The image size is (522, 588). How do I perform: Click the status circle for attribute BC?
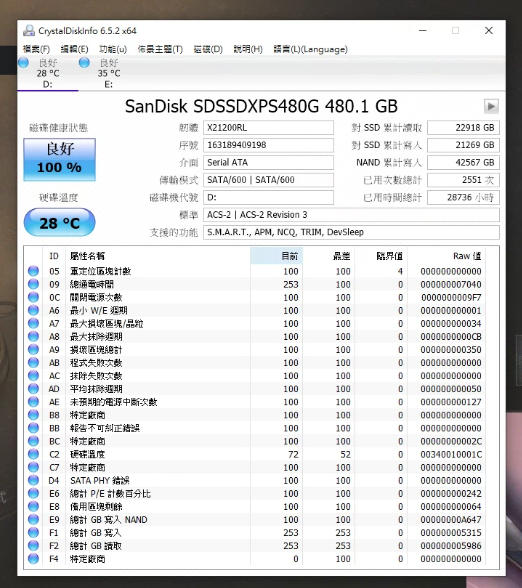(33, 441)
